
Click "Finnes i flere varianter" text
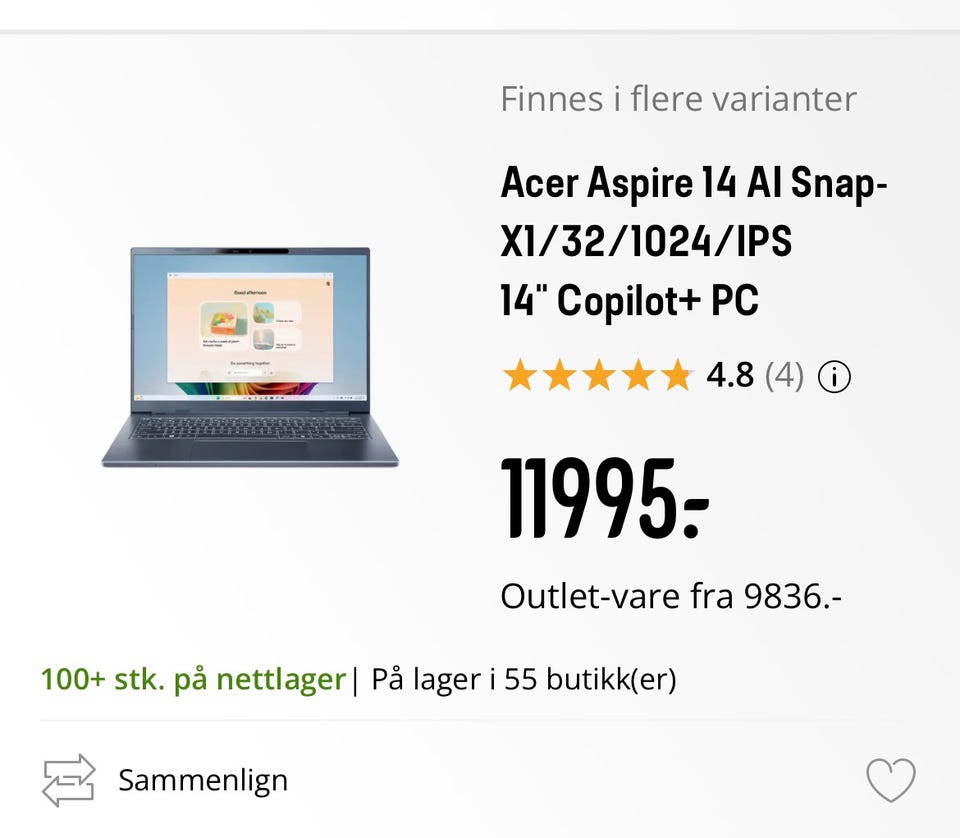click(678, 99)
